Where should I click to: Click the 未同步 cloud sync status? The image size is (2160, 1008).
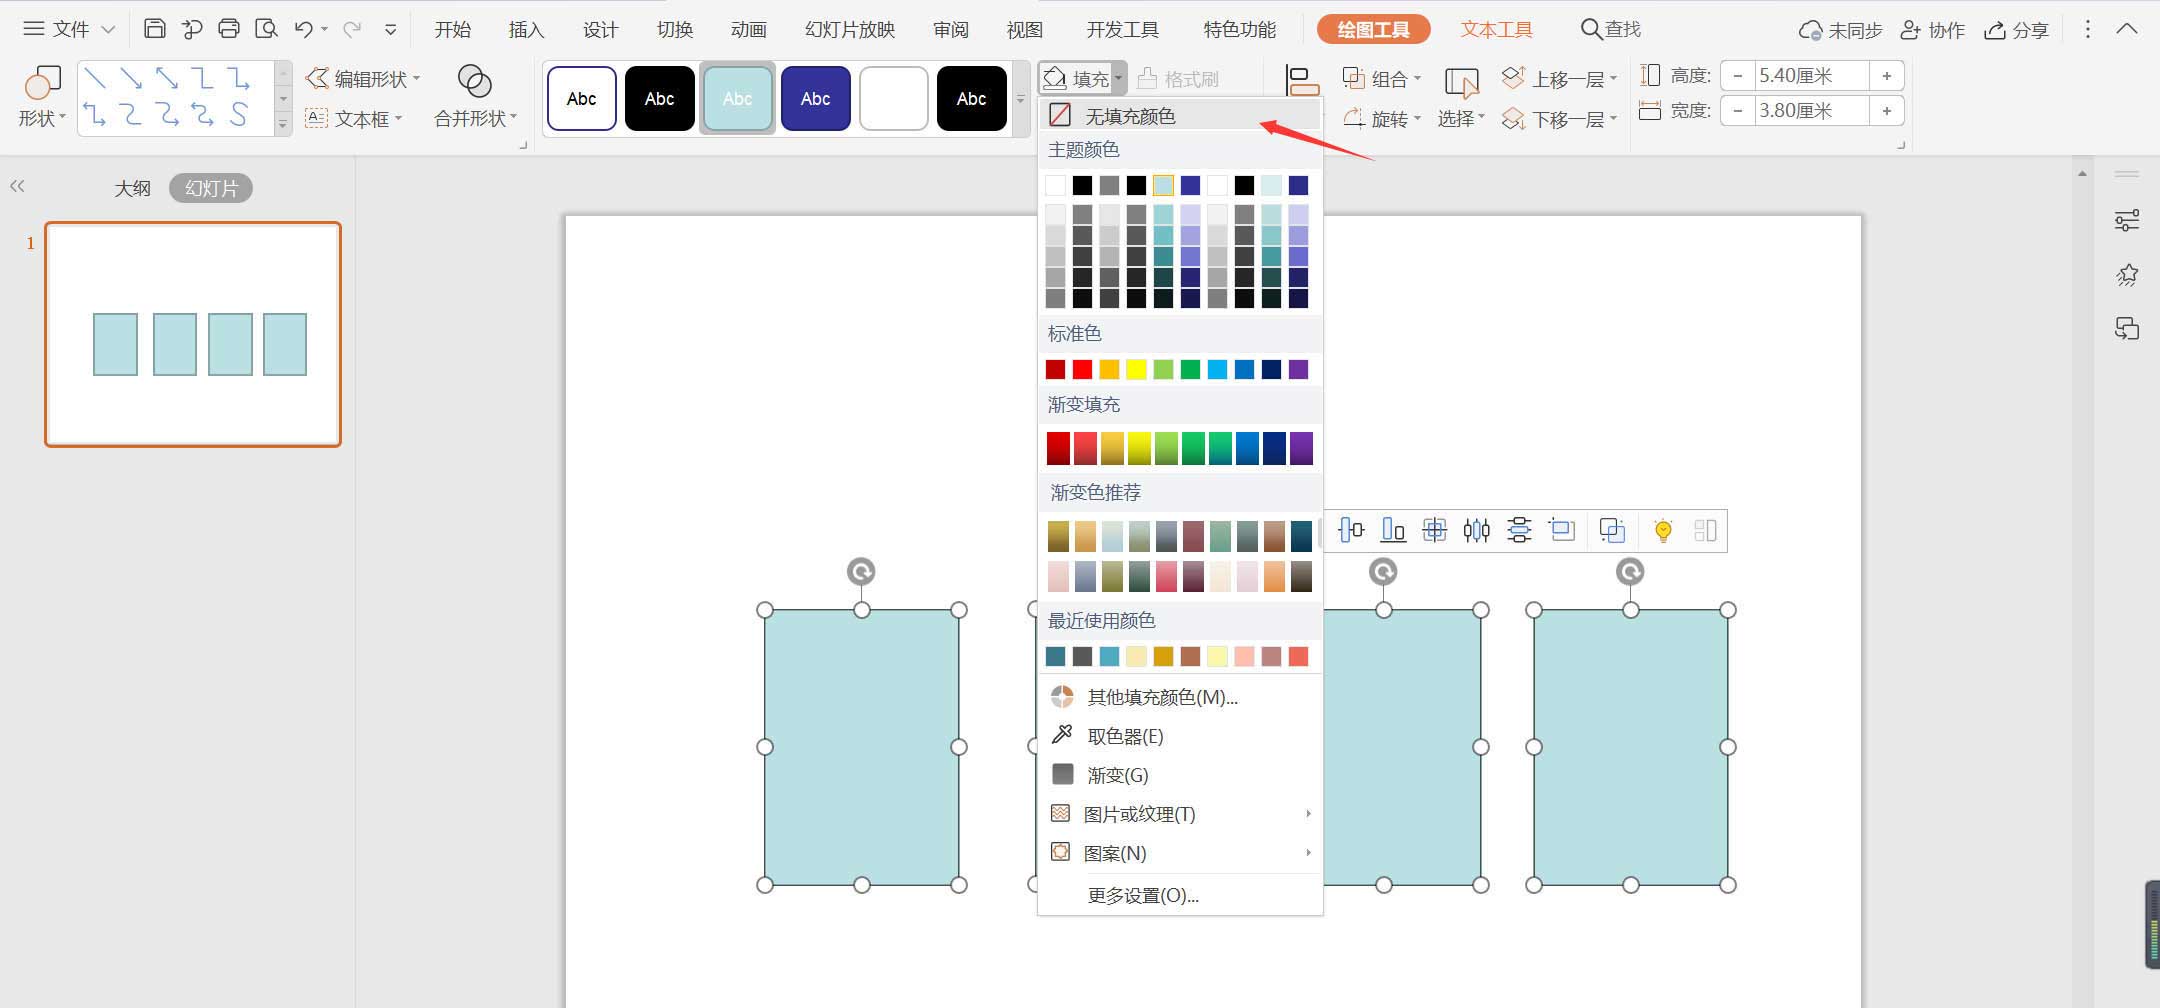pos(1840,30)
